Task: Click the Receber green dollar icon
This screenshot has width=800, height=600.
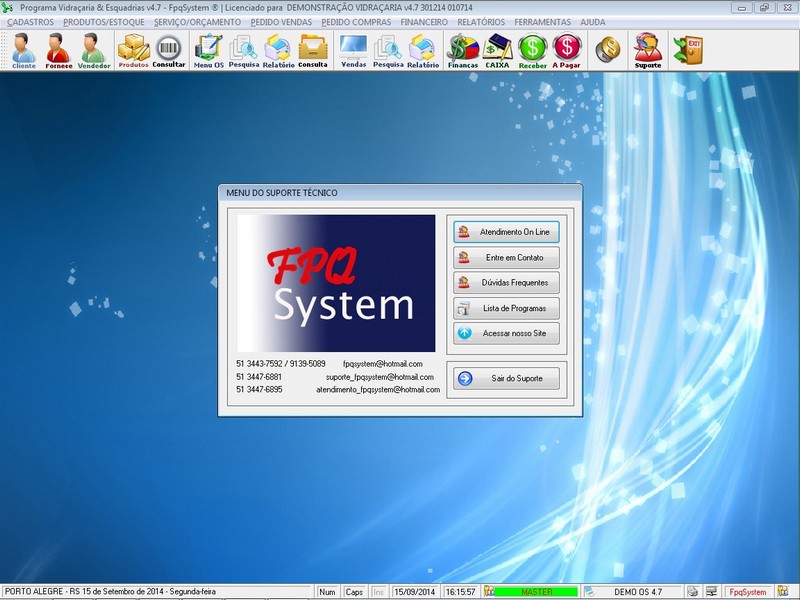Action: coord(533,50)
